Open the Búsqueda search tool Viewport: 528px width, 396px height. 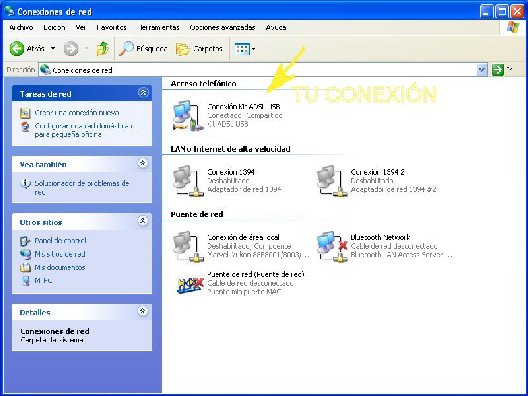143,49
